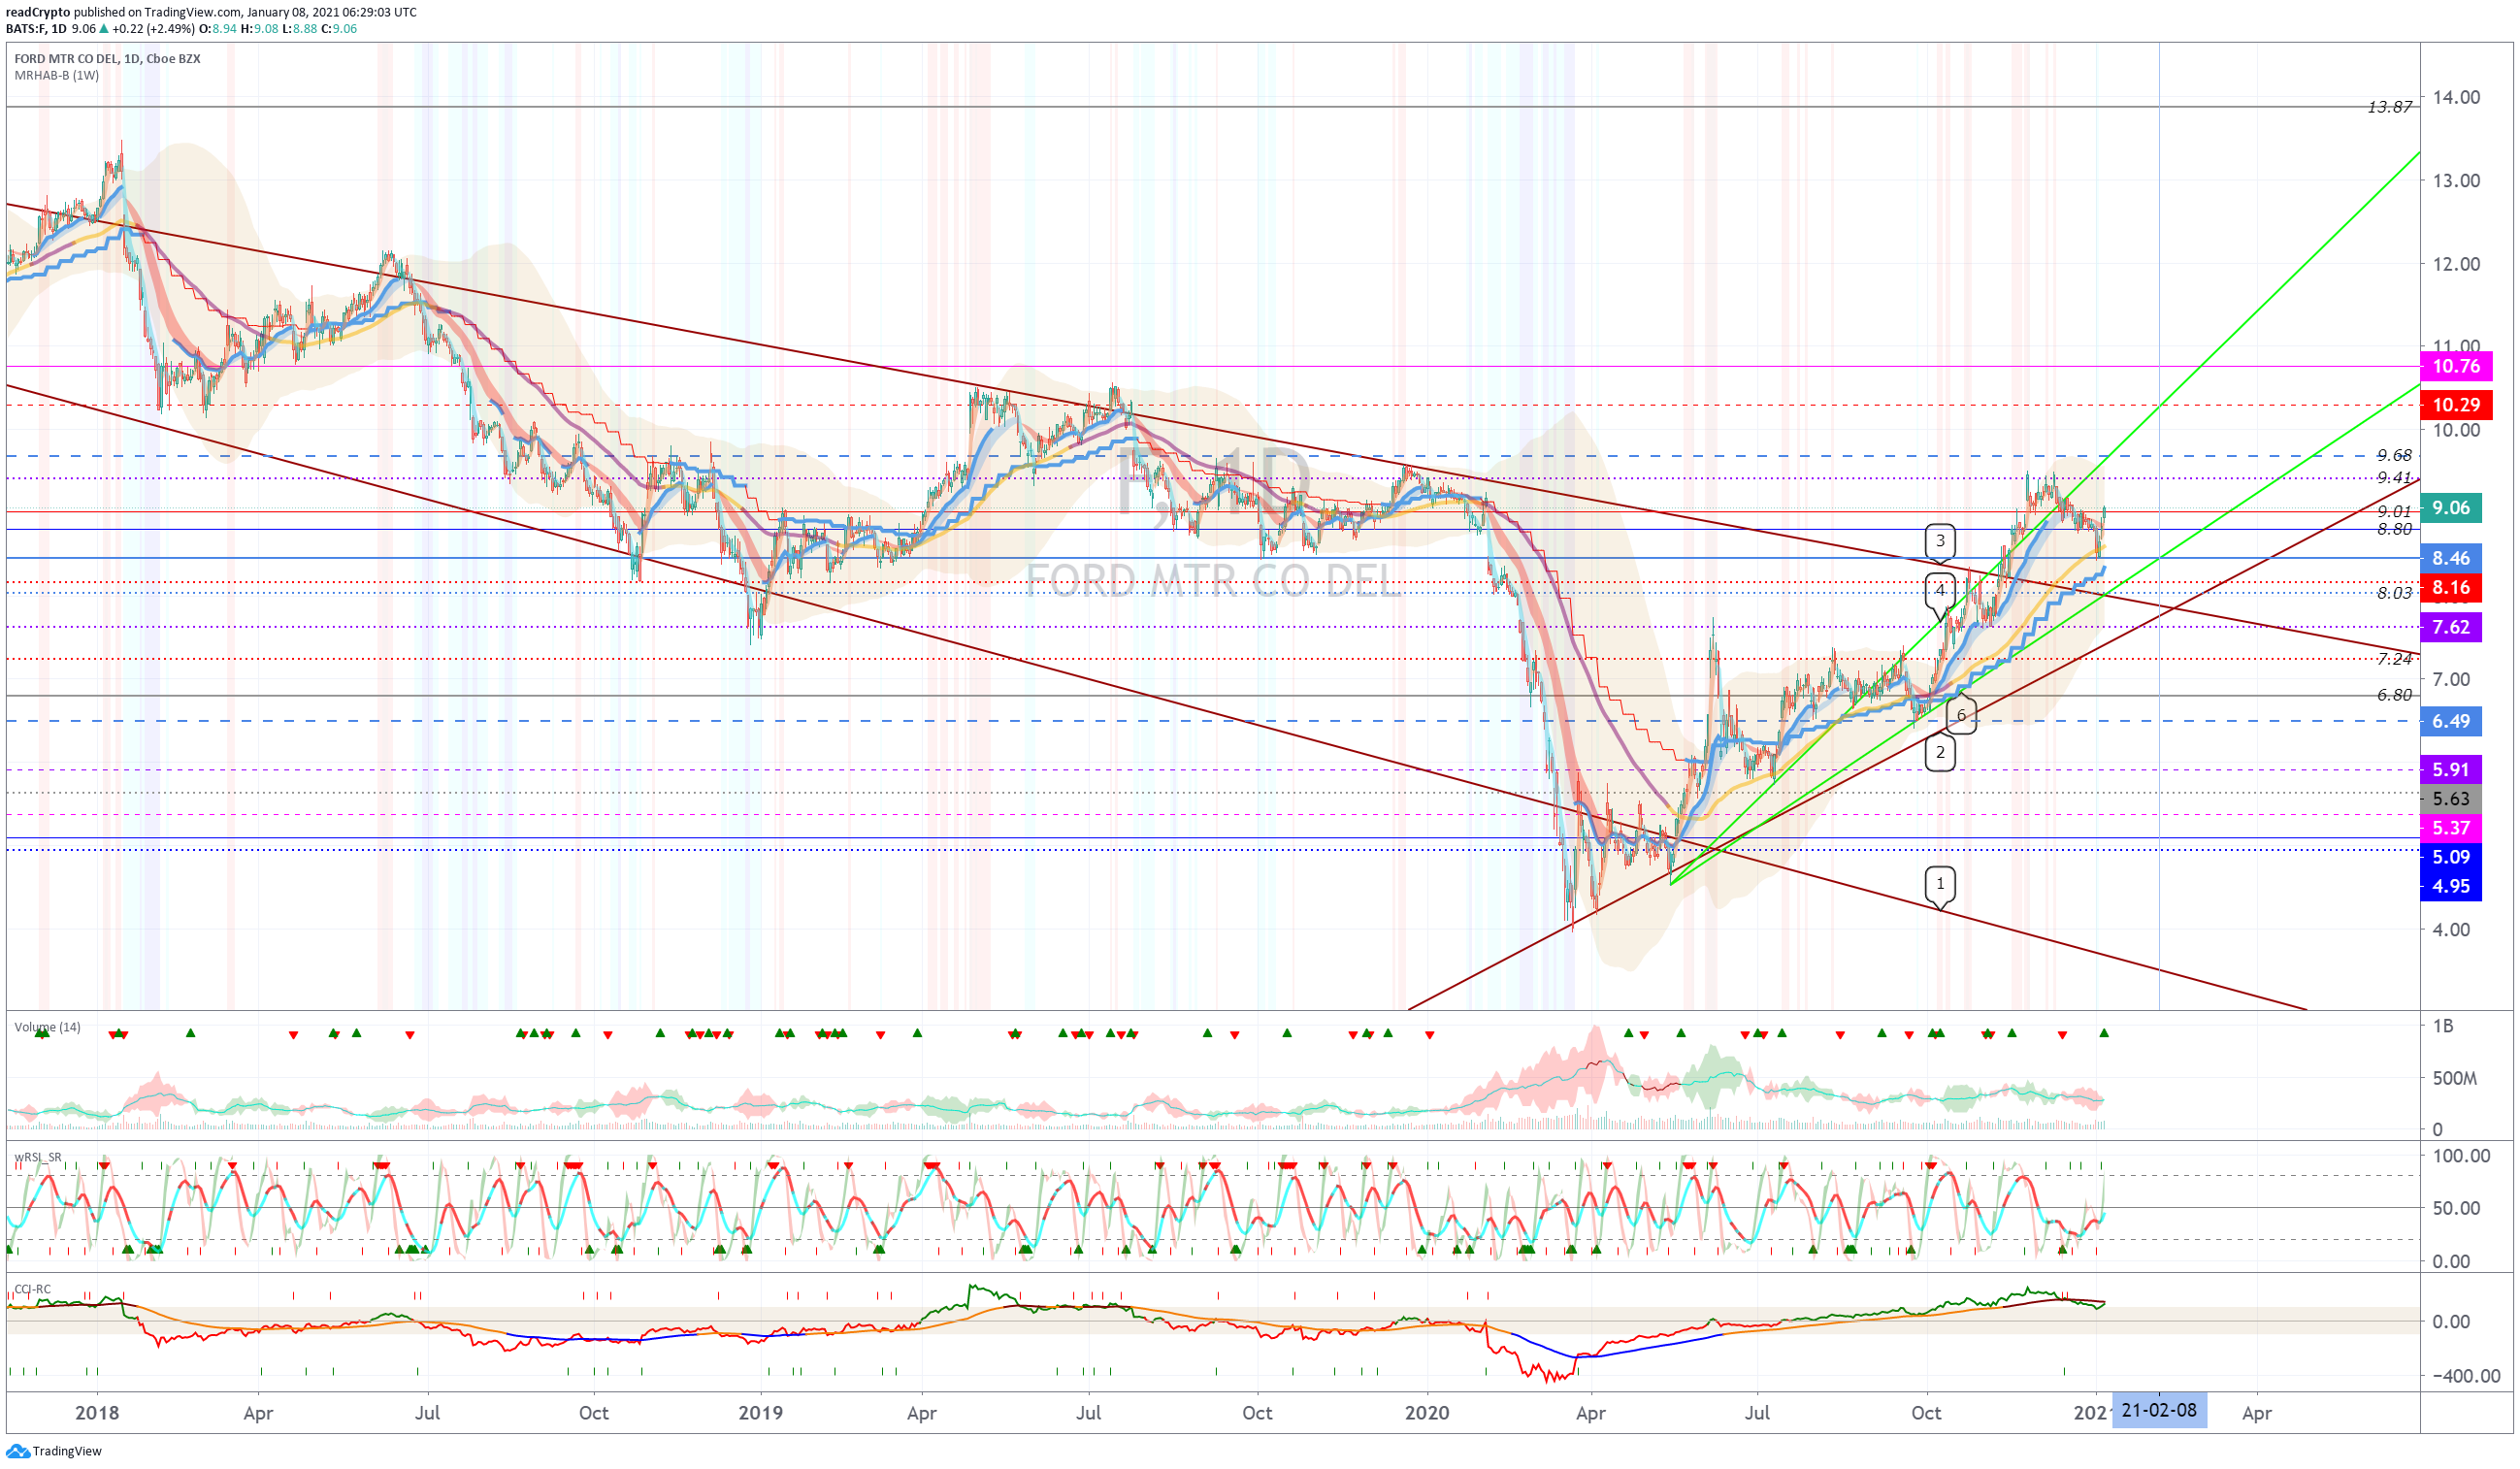Click the gray 5.63 price label
Image resolution: width=2520 pixels, height=1469 pixels.
[x=2450, y=799]
